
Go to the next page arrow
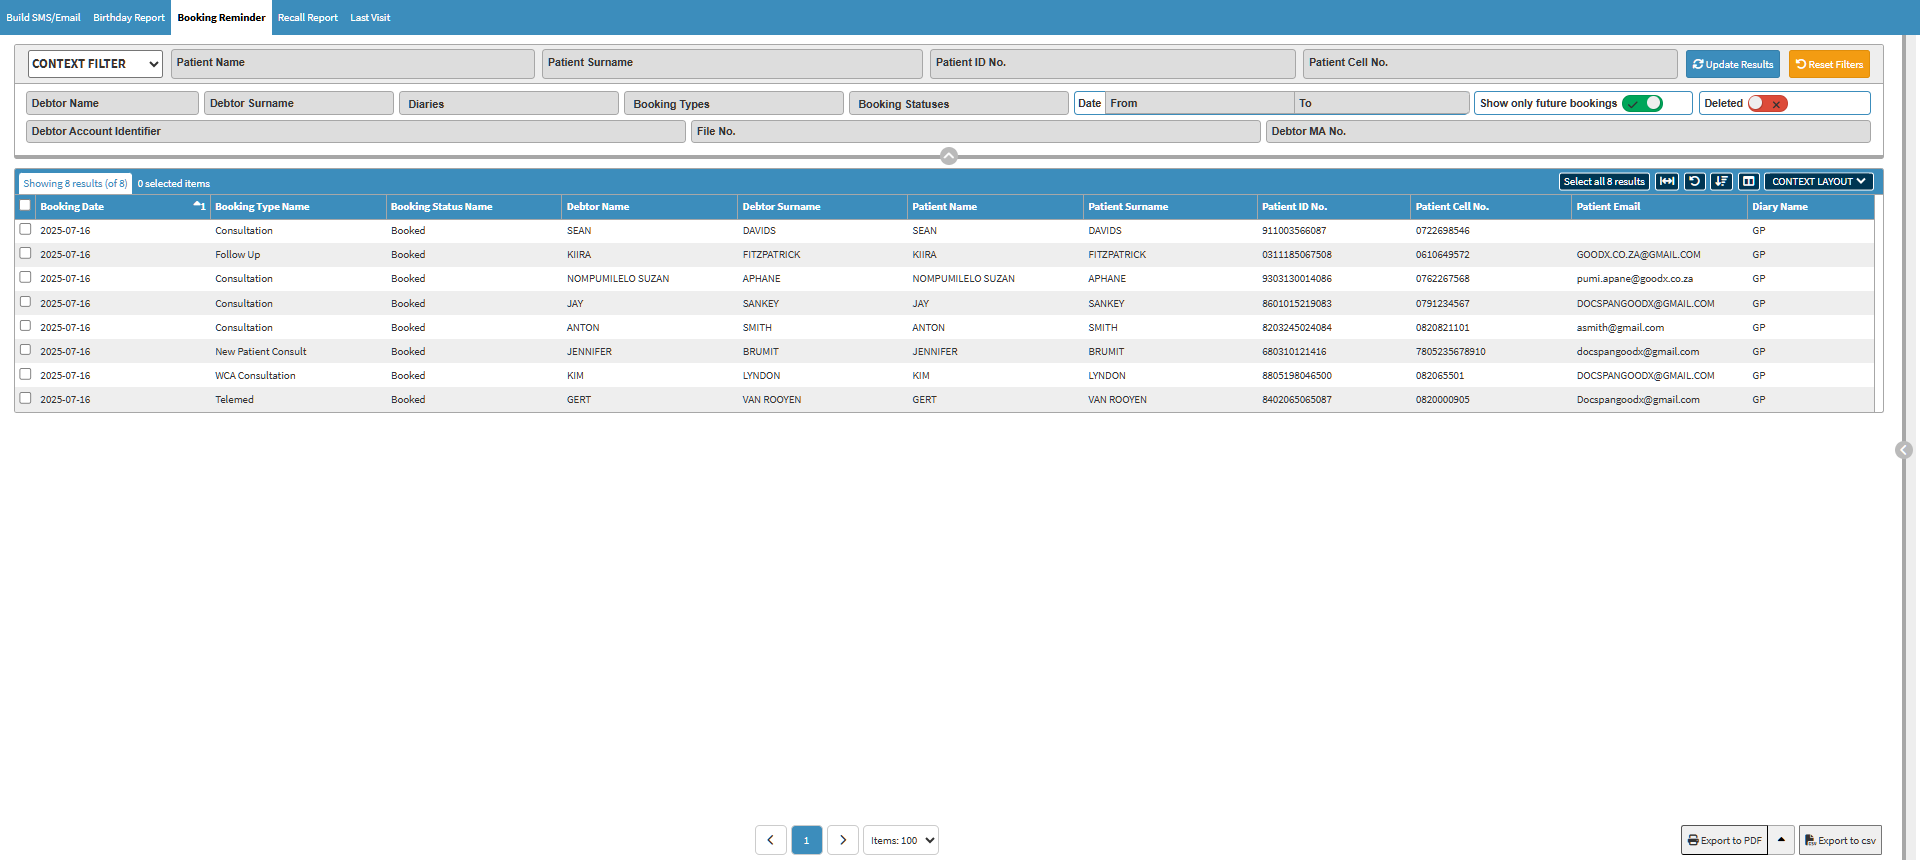(843, 840)
